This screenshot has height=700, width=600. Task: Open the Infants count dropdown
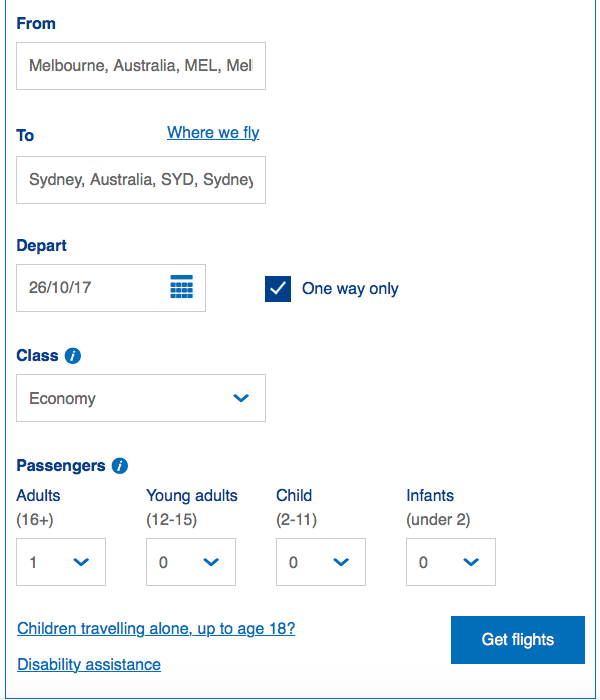tap(451, 562)
